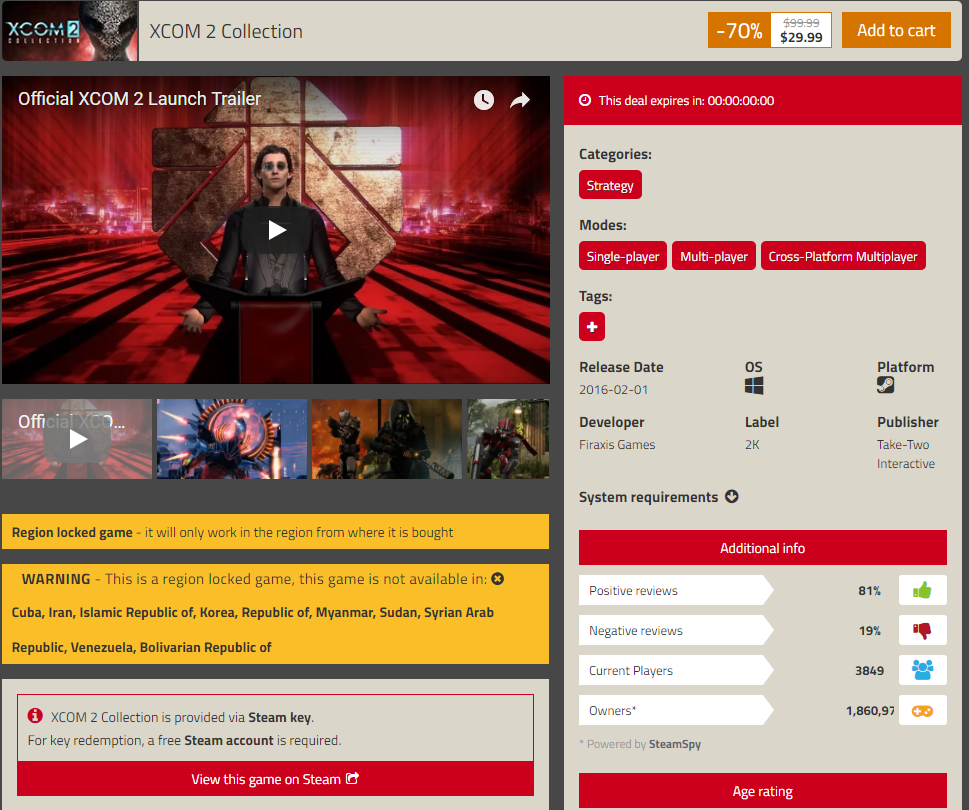Viewport: 969px width, 810px height.
Task: Click the Steam platform icon
Action: click(886, 386)
